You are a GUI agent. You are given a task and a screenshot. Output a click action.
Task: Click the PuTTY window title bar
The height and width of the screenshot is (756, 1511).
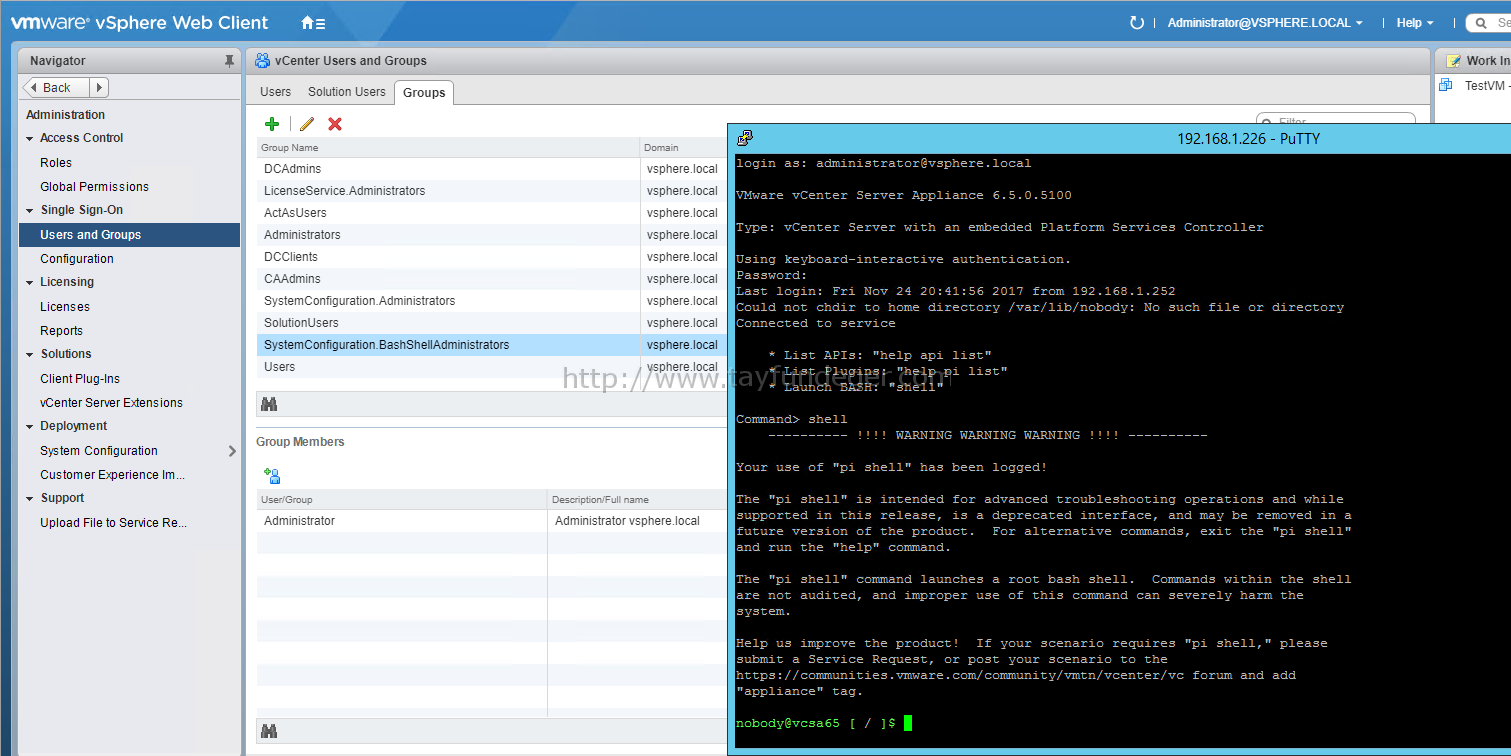coord(1120,138)
